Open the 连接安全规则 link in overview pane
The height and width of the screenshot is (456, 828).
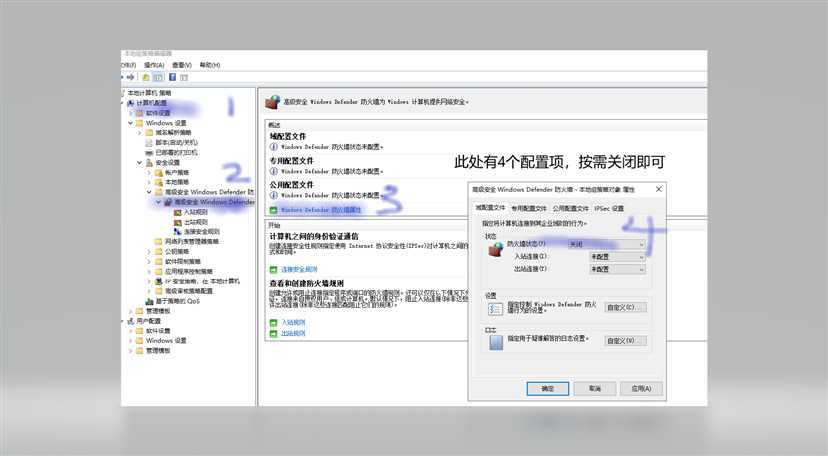tap(299, 269)
